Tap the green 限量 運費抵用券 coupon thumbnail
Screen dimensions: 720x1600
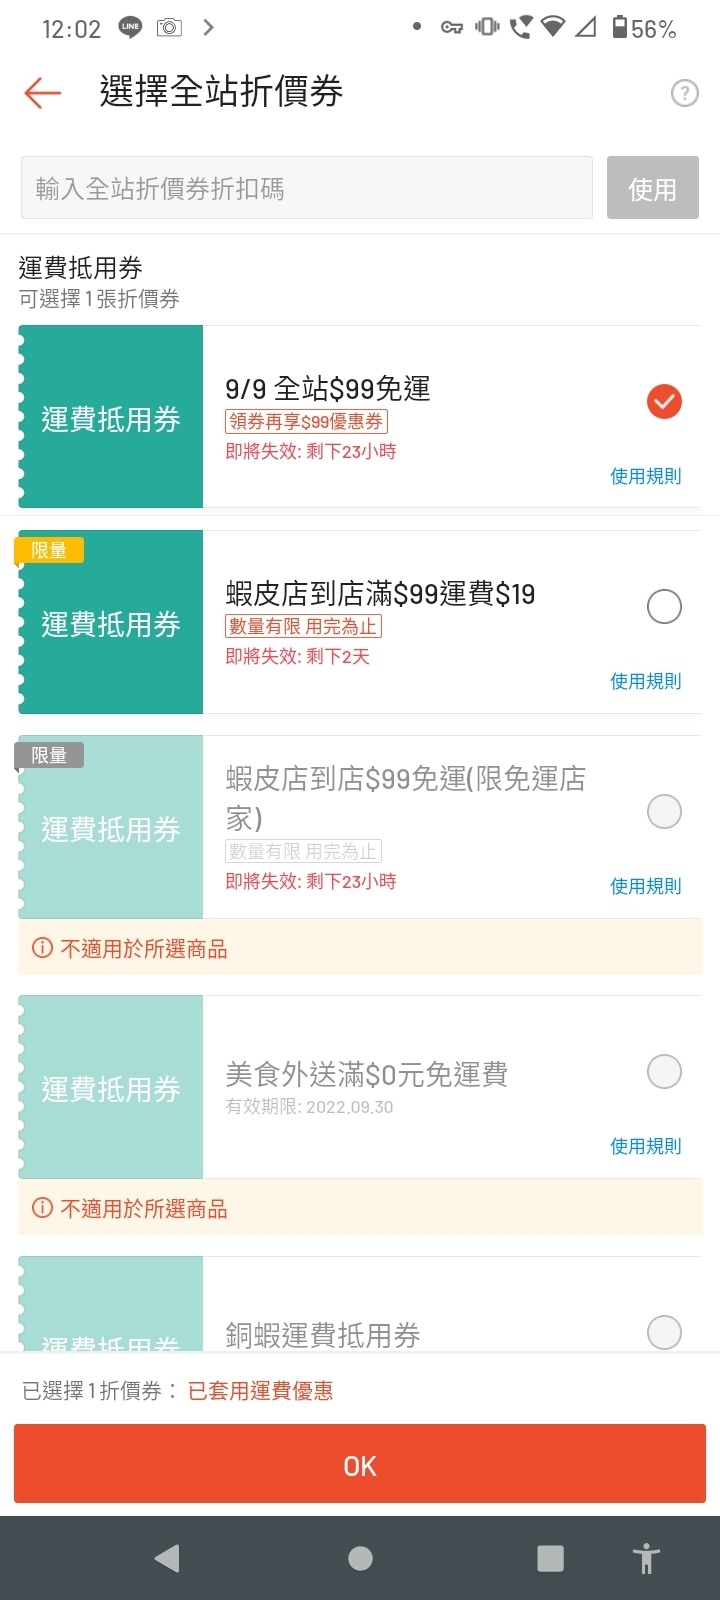(x=111, y=622)
